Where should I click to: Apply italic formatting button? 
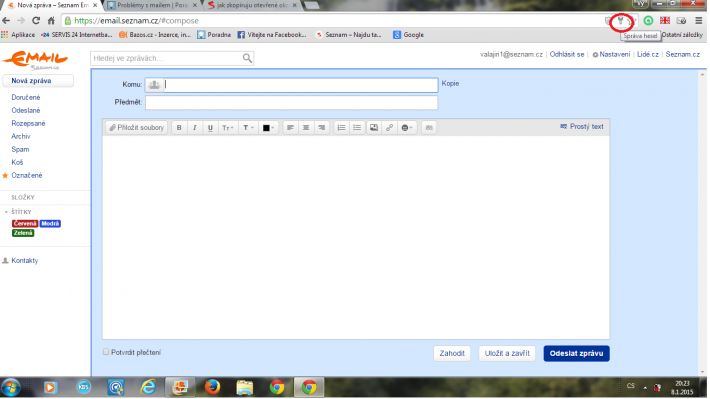pyautogui.click(x=195, y=128)
